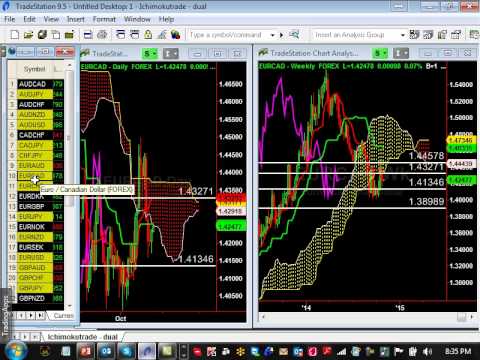480x360 pixels.
Task: Select GBPNZD row in symbol list
Action: point(35,298)
